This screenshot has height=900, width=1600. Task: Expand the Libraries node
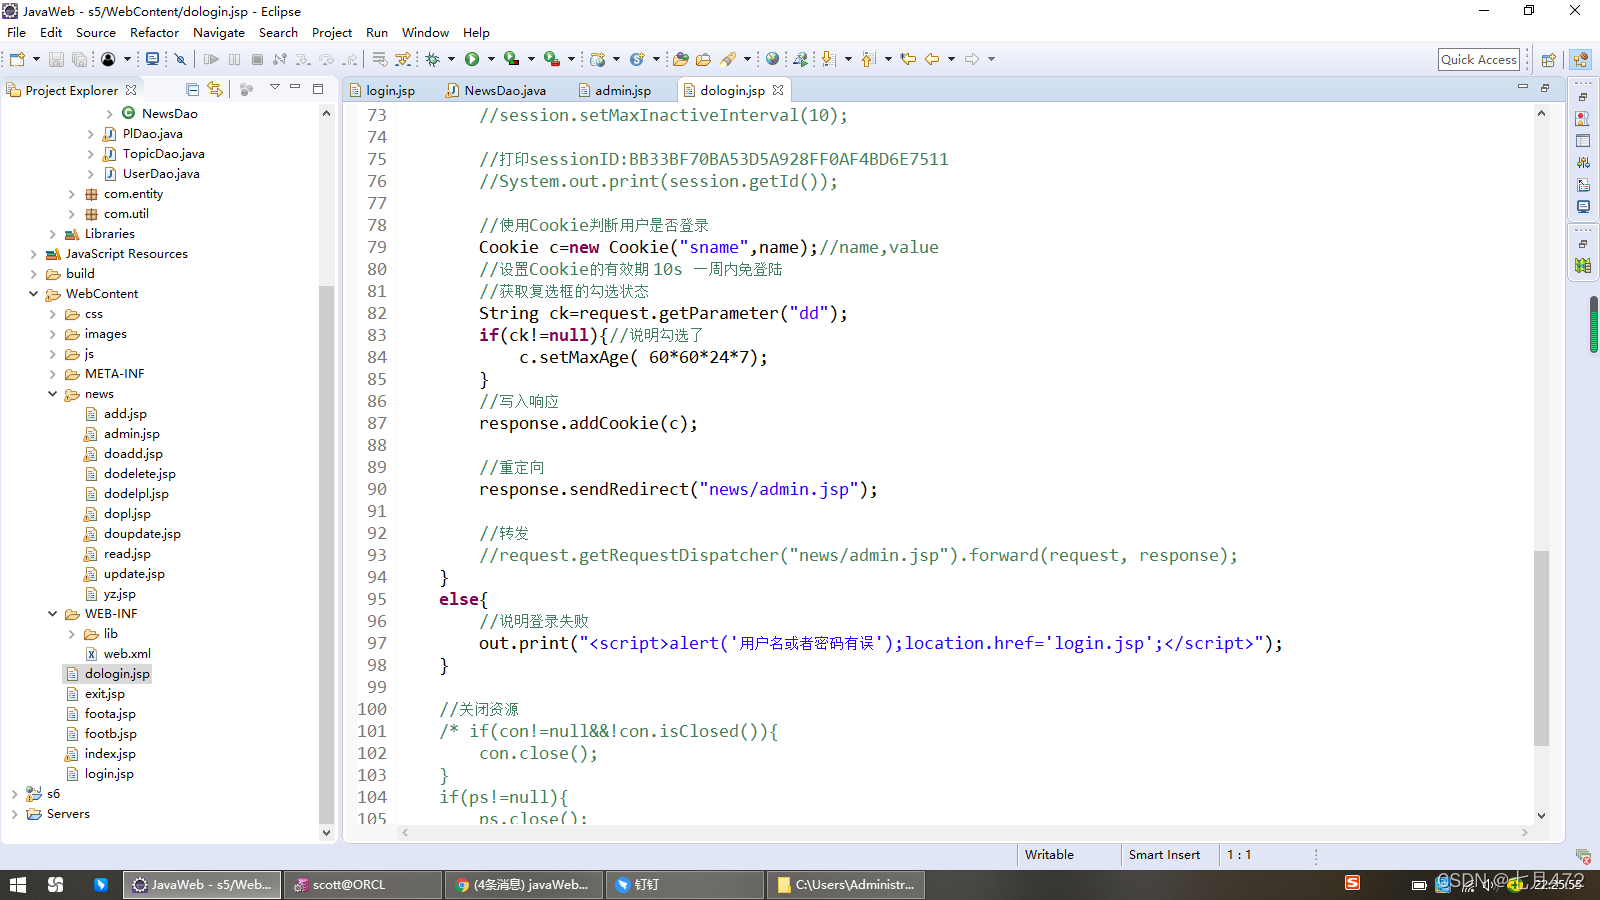tap(51, 233)
